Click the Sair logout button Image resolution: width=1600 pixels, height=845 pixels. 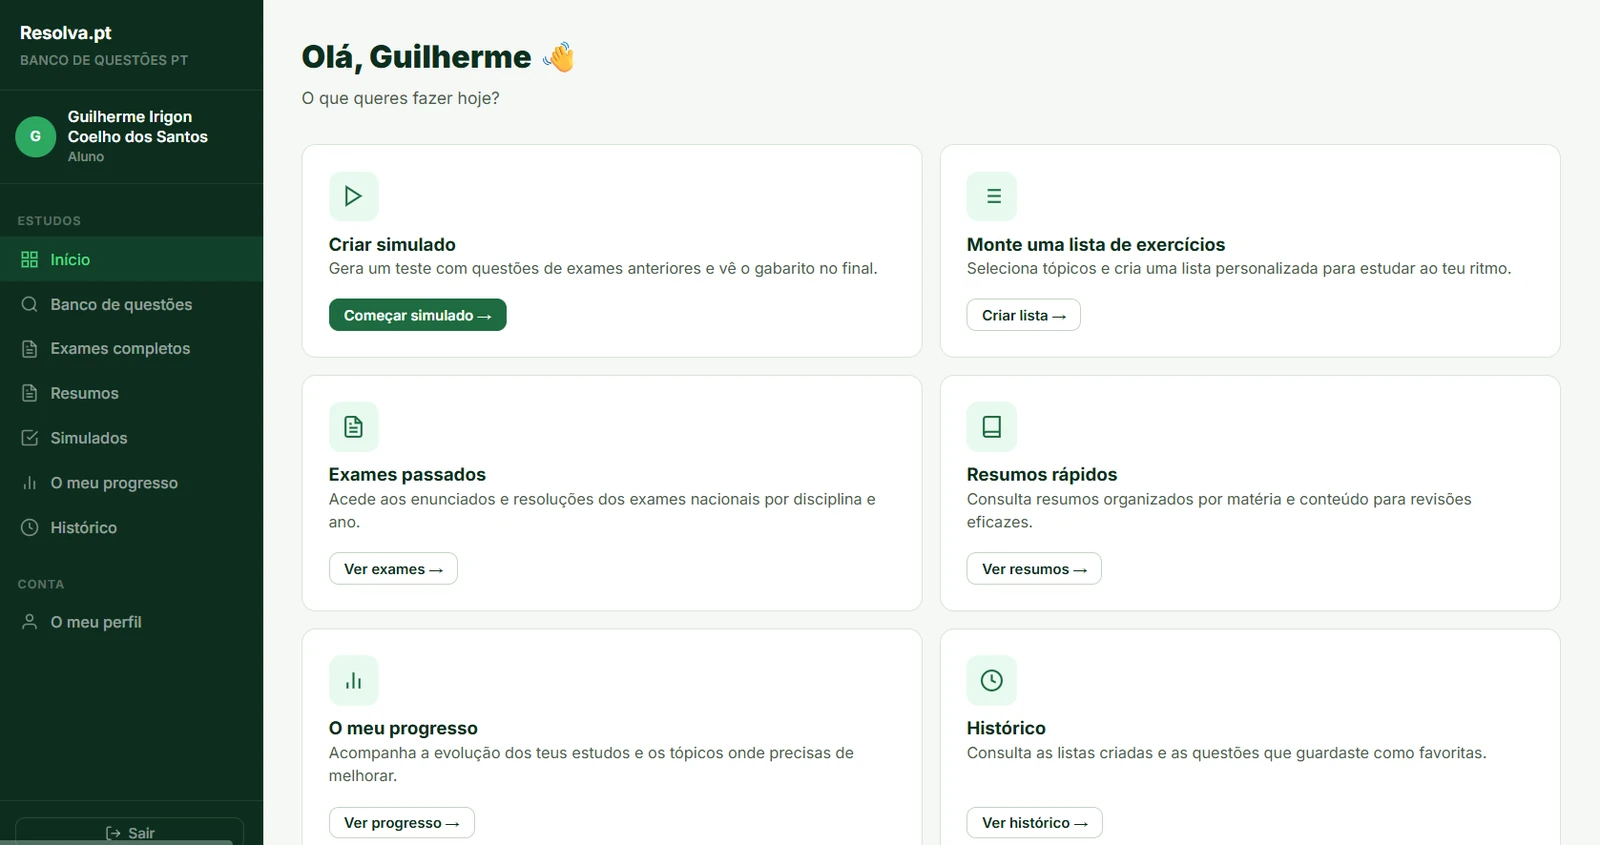pos(130,832)
